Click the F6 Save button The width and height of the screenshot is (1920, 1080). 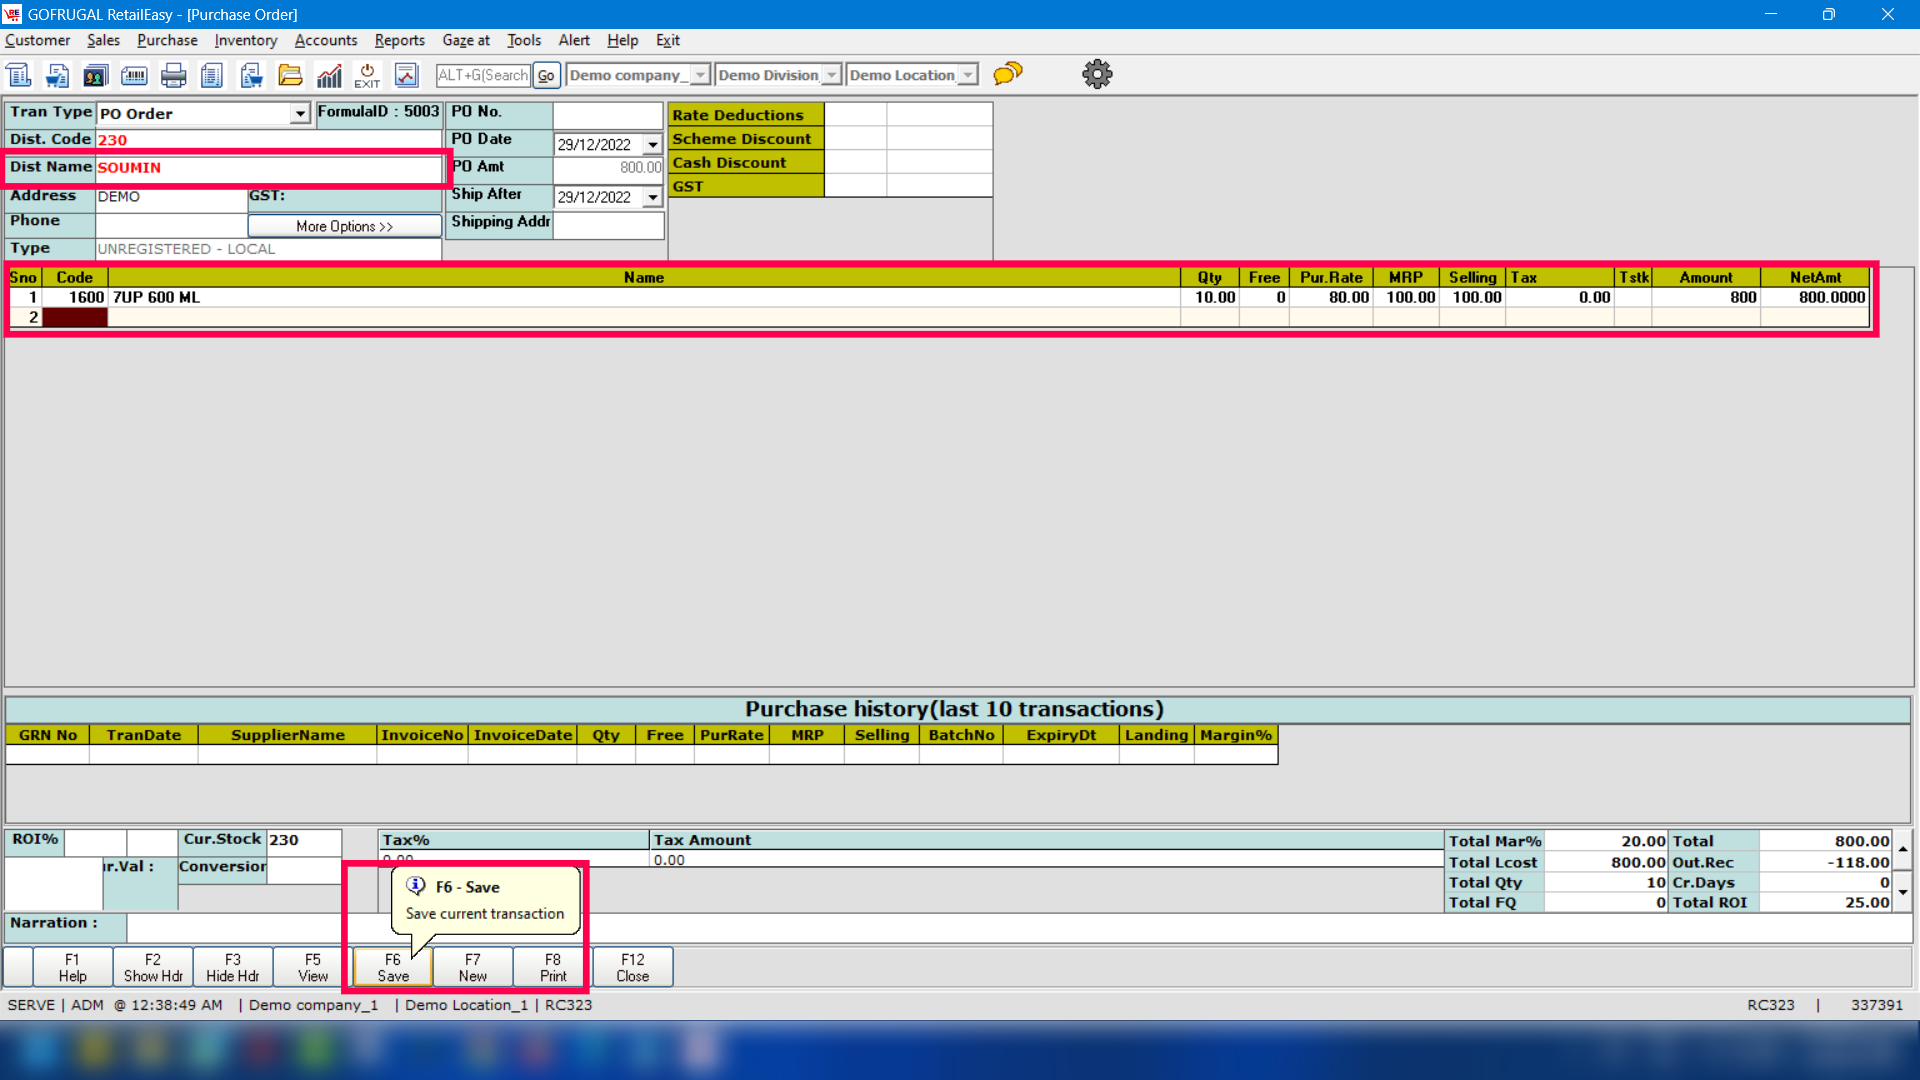[x=393, y=967]
